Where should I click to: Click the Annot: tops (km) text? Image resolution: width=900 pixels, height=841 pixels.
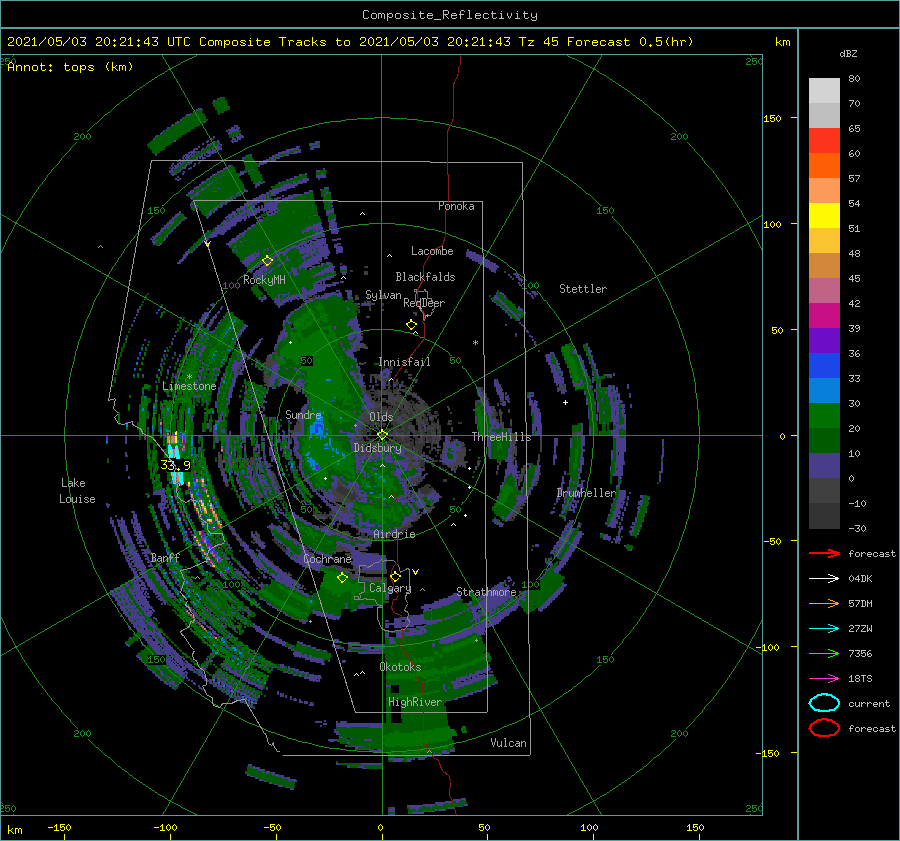[70, 67]
